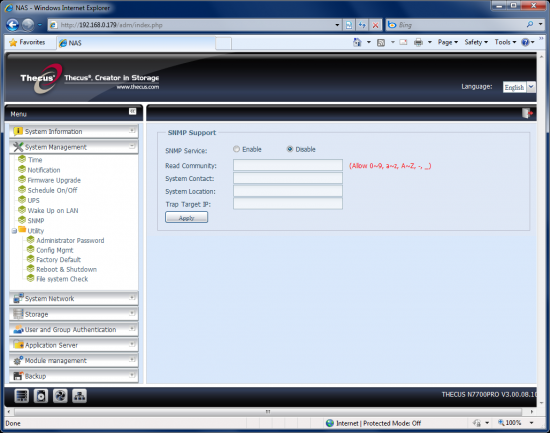This screenshot has width=550, height=433.
Task: Open Administrator Password in tree
Action: tap(70, 240)
